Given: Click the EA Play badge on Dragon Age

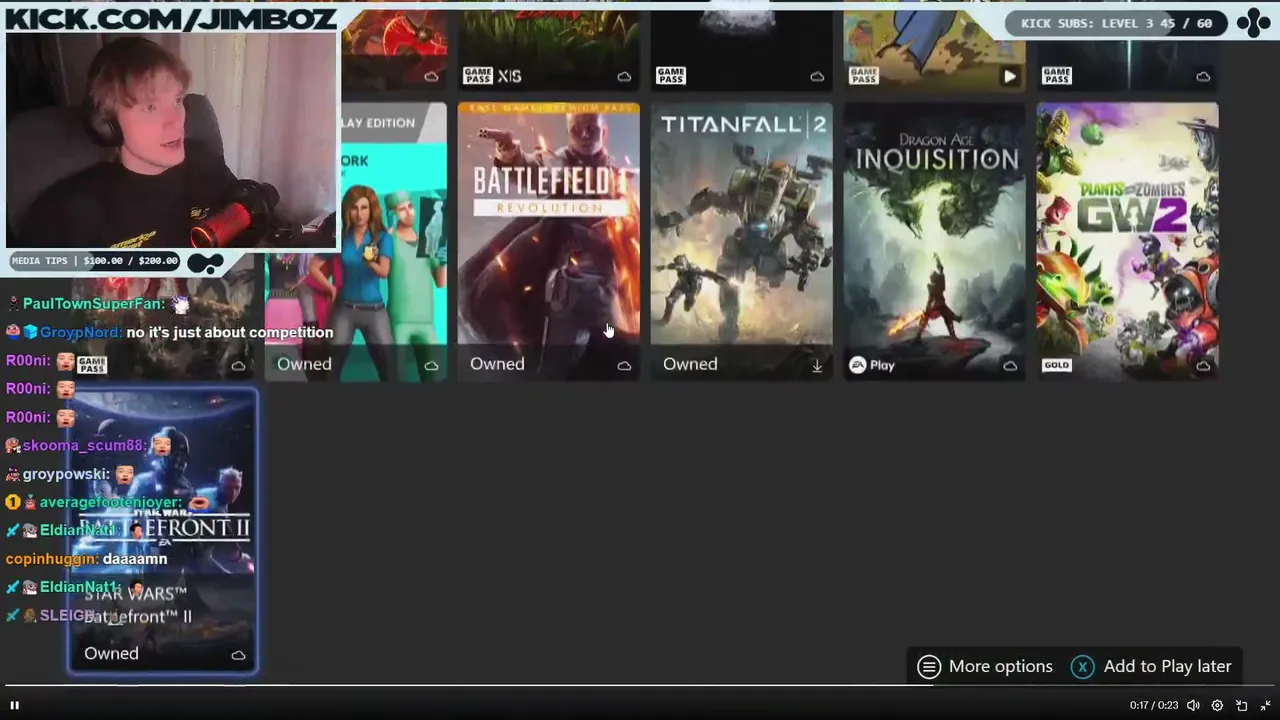Looking at the screenshot, I should coord(872,365).
